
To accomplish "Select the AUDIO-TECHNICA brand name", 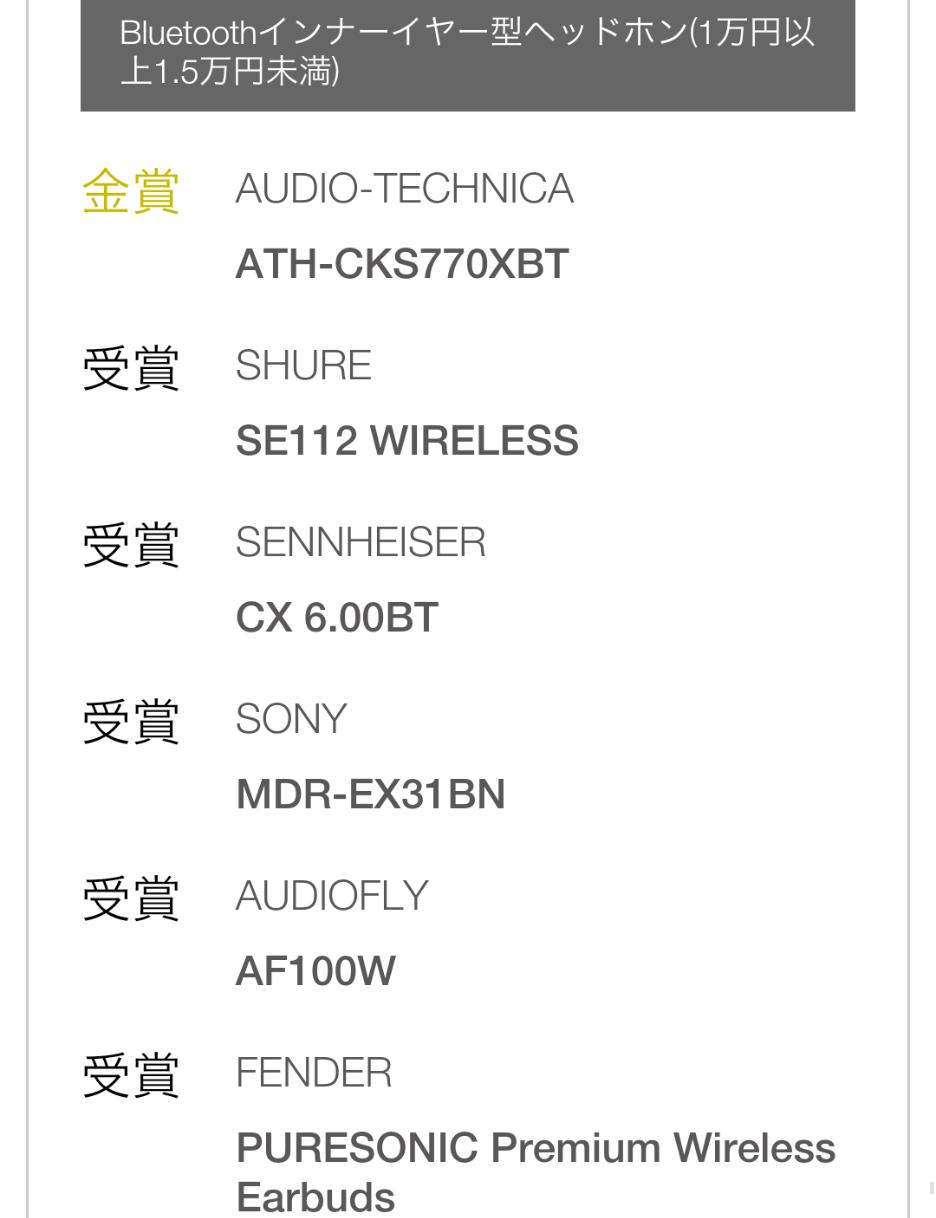I will (404, 189).
